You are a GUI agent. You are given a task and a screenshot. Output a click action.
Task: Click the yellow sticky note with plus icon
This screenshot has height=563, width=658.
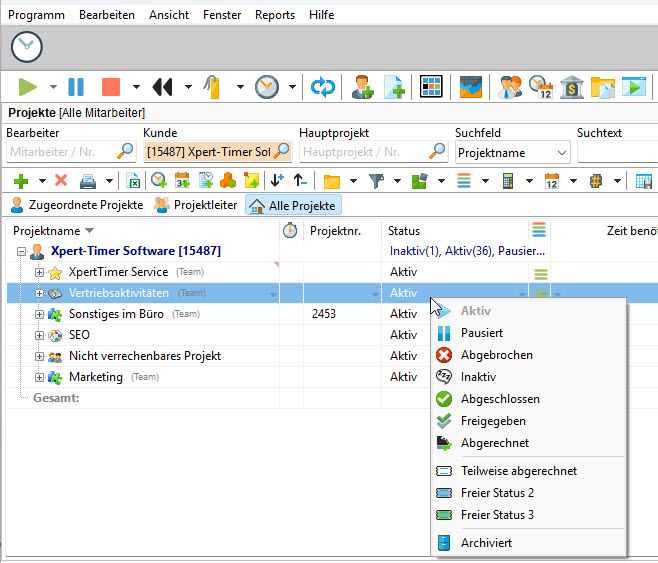point(251,181)
